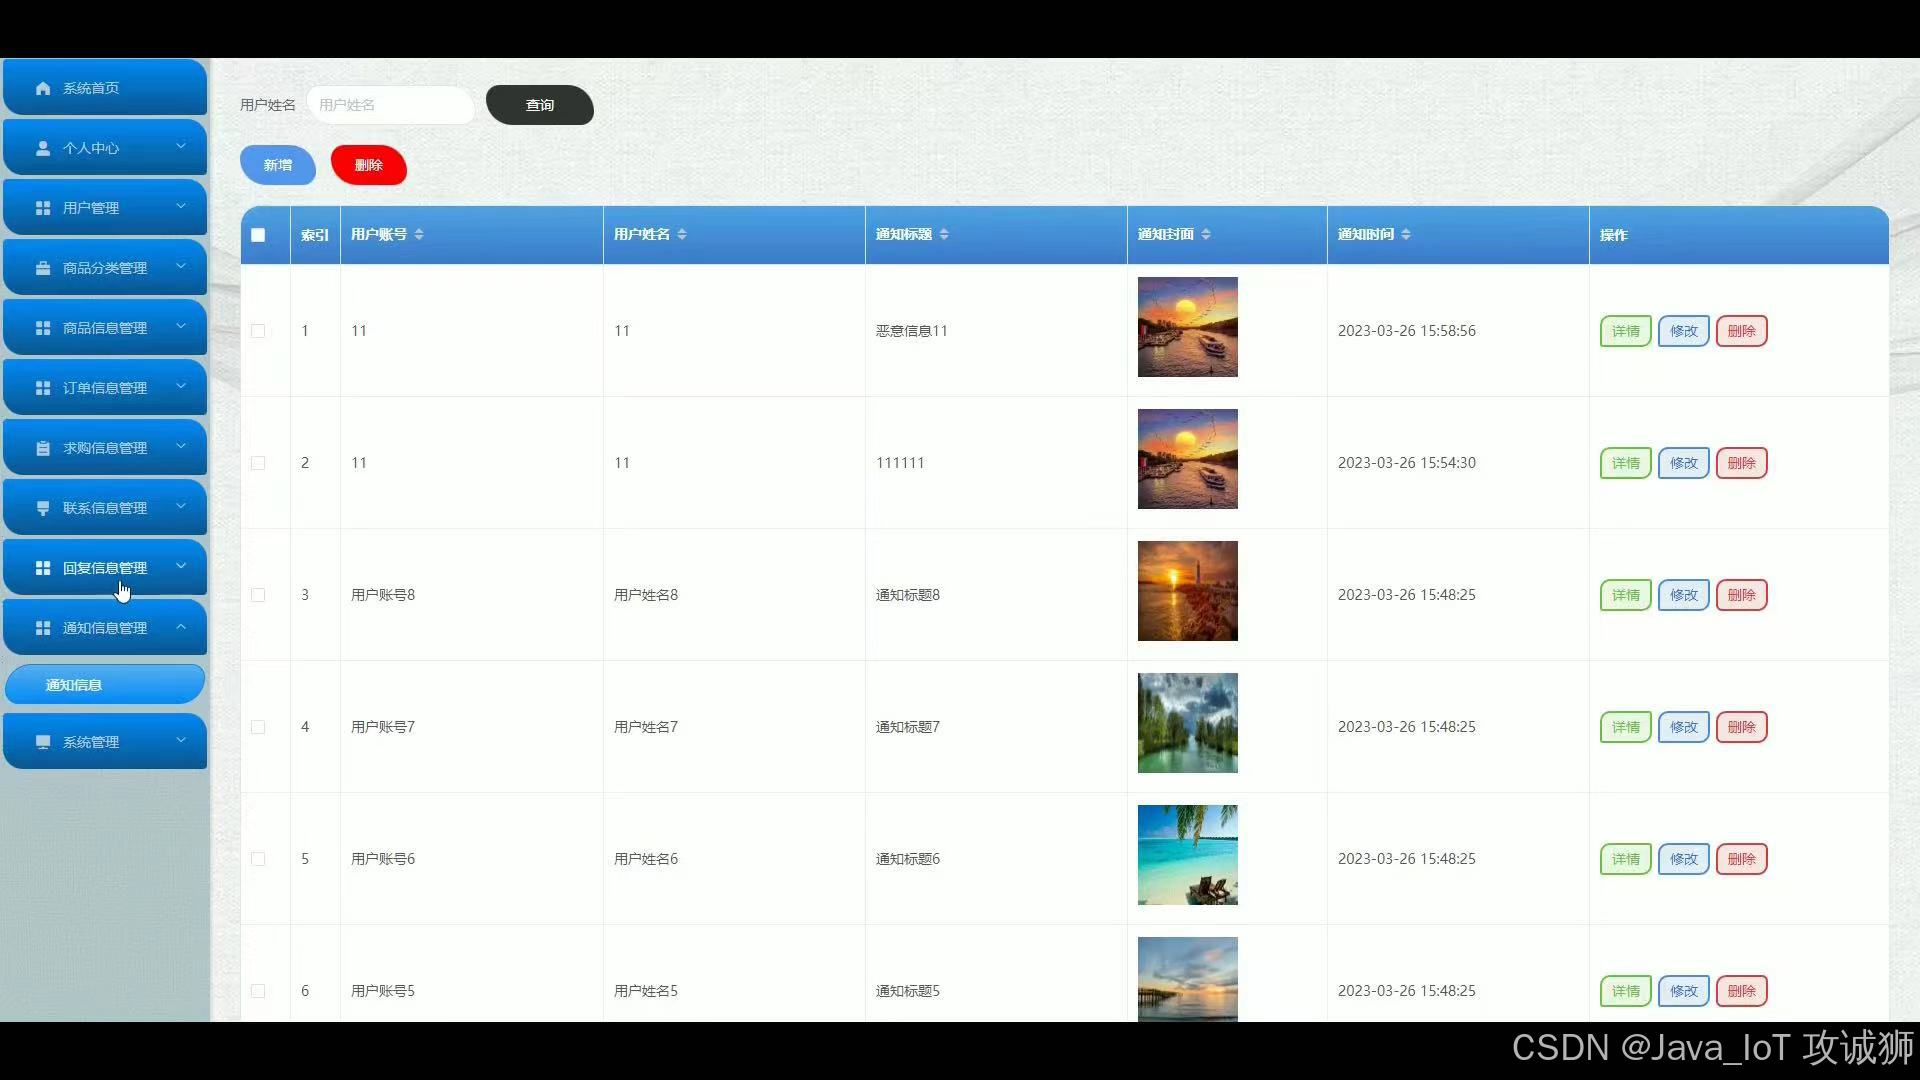
Task: Click the monitor icon for 系统管理
Action: click(x=43, y=742)
